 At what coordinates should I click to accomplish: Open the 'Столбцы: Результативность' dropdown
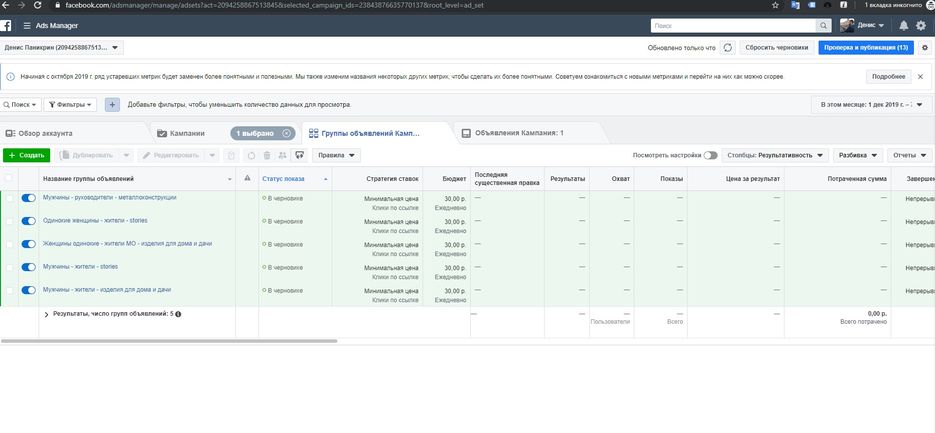[x=777, y=155]
